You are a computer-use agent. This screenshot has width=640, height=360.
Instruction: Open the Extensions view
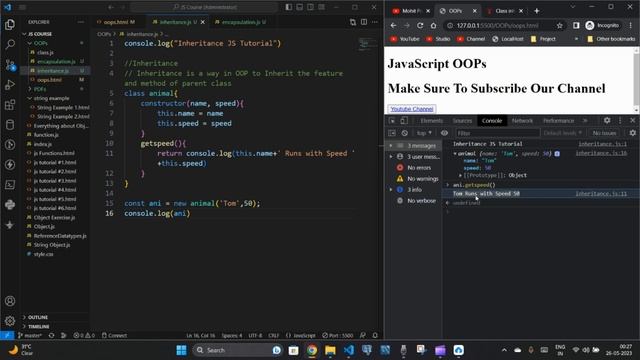pos(10,105)
